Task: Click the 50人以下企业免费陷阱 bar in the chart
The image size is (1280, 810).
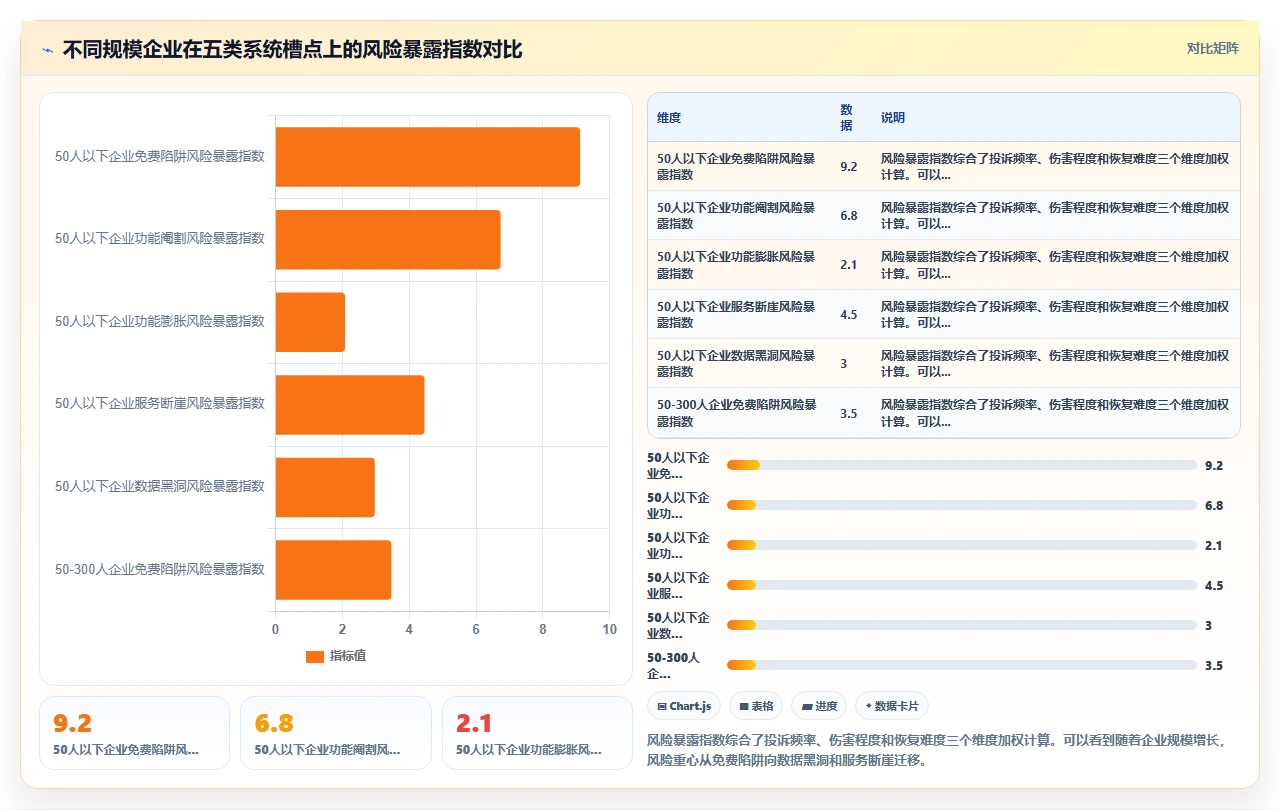Action: point(428,156)
